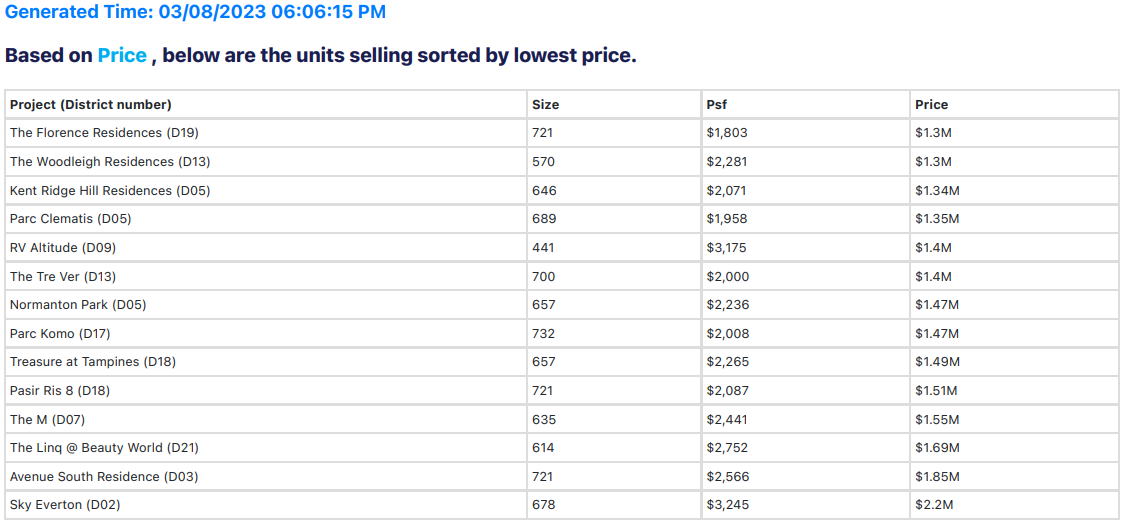The width and height of the screenshot is (1122, 525).
Task: Click the Size column header
Action: [x=546, y=104]
